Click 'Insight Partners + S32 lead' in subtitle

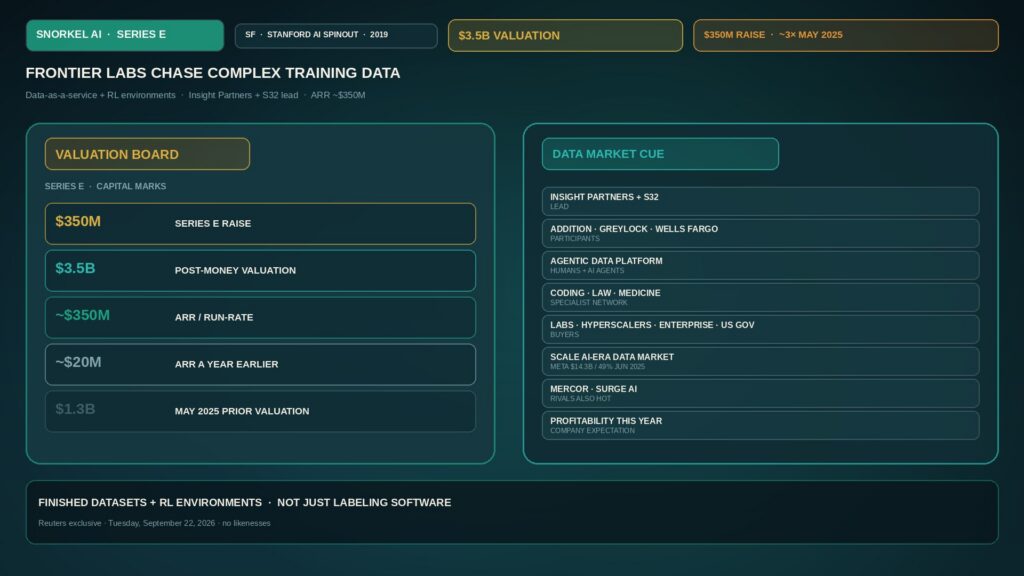(x=244, y=95)
